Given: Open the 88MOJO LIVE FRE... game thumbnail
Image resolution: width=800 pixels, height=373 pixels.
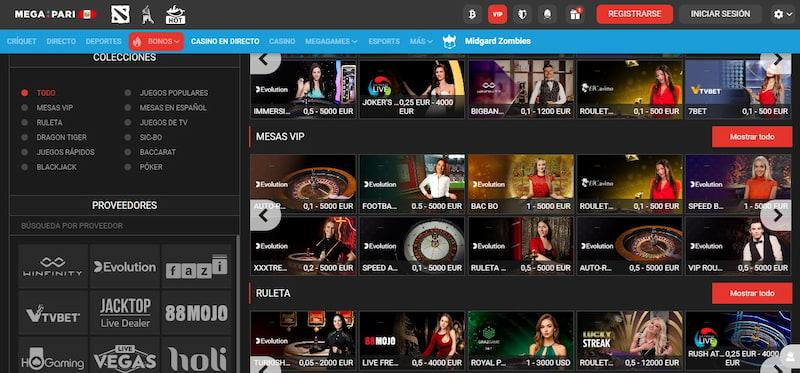Looking at the screenshot, I should (x=412, y=341).
